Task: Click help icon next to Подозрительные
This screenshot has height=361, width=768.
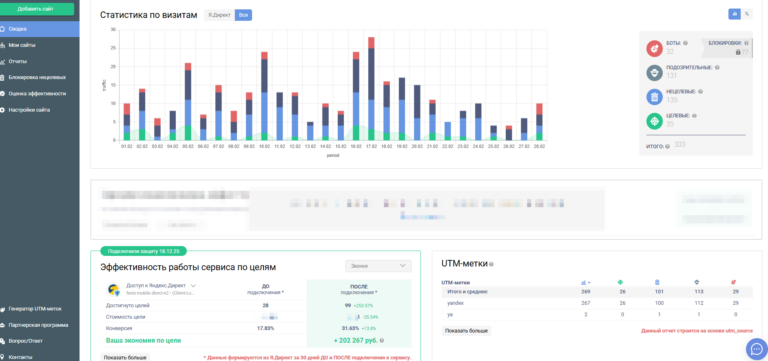Action: (x=717, y=68)
